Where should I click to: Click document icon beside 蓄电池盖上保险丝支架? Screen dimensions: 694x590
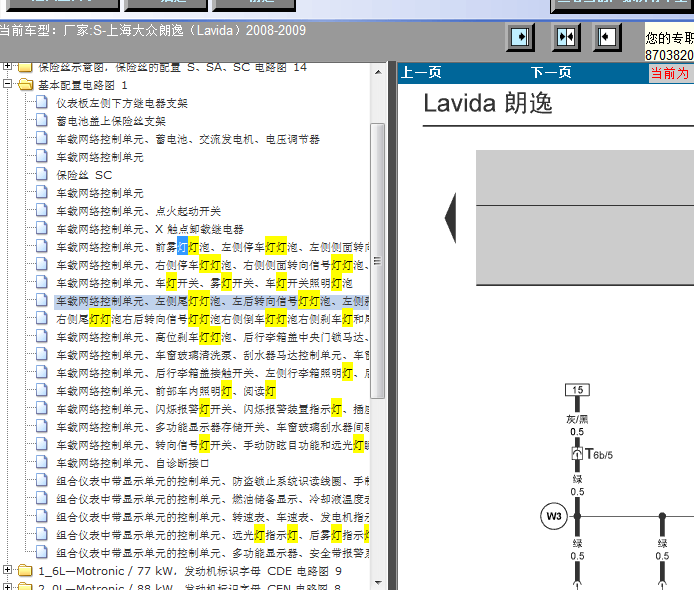click(42, 120)
